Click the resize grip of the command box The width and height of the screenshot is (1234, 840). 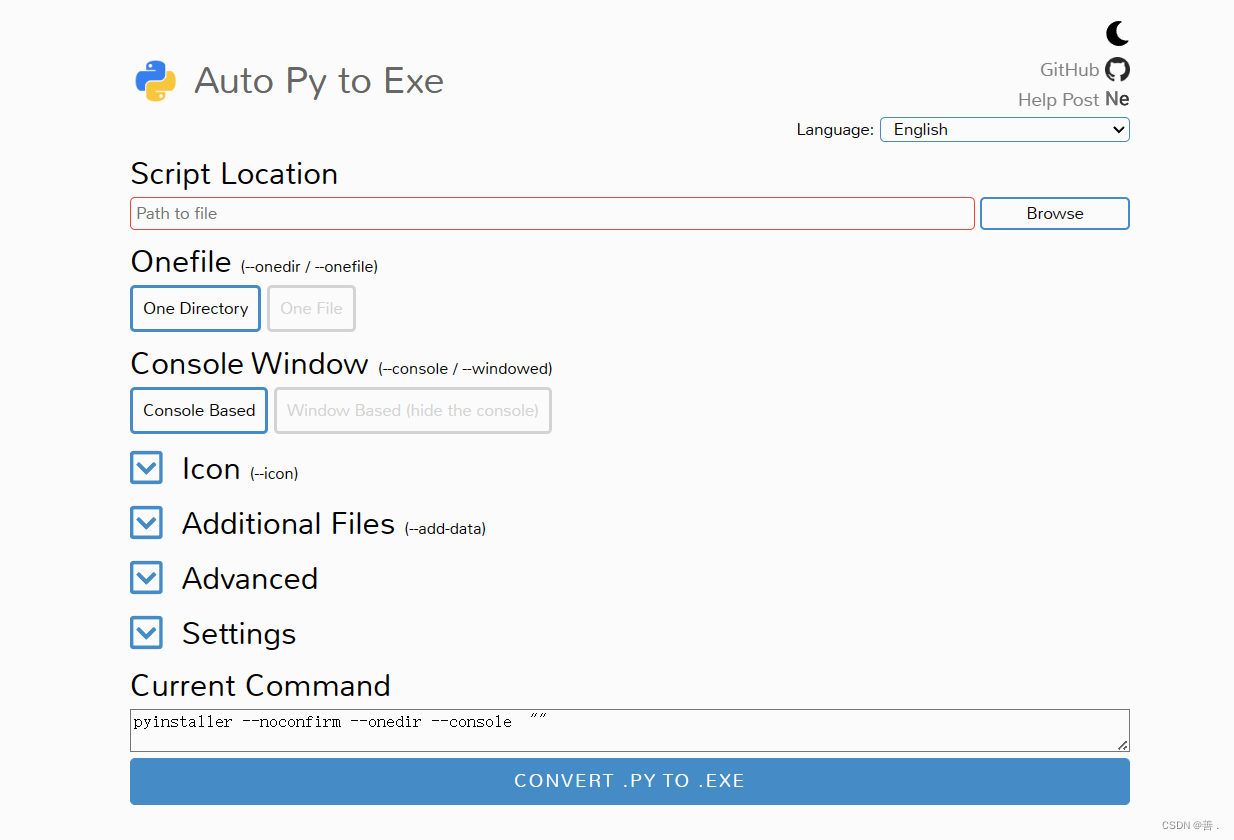click(1123, 745)
